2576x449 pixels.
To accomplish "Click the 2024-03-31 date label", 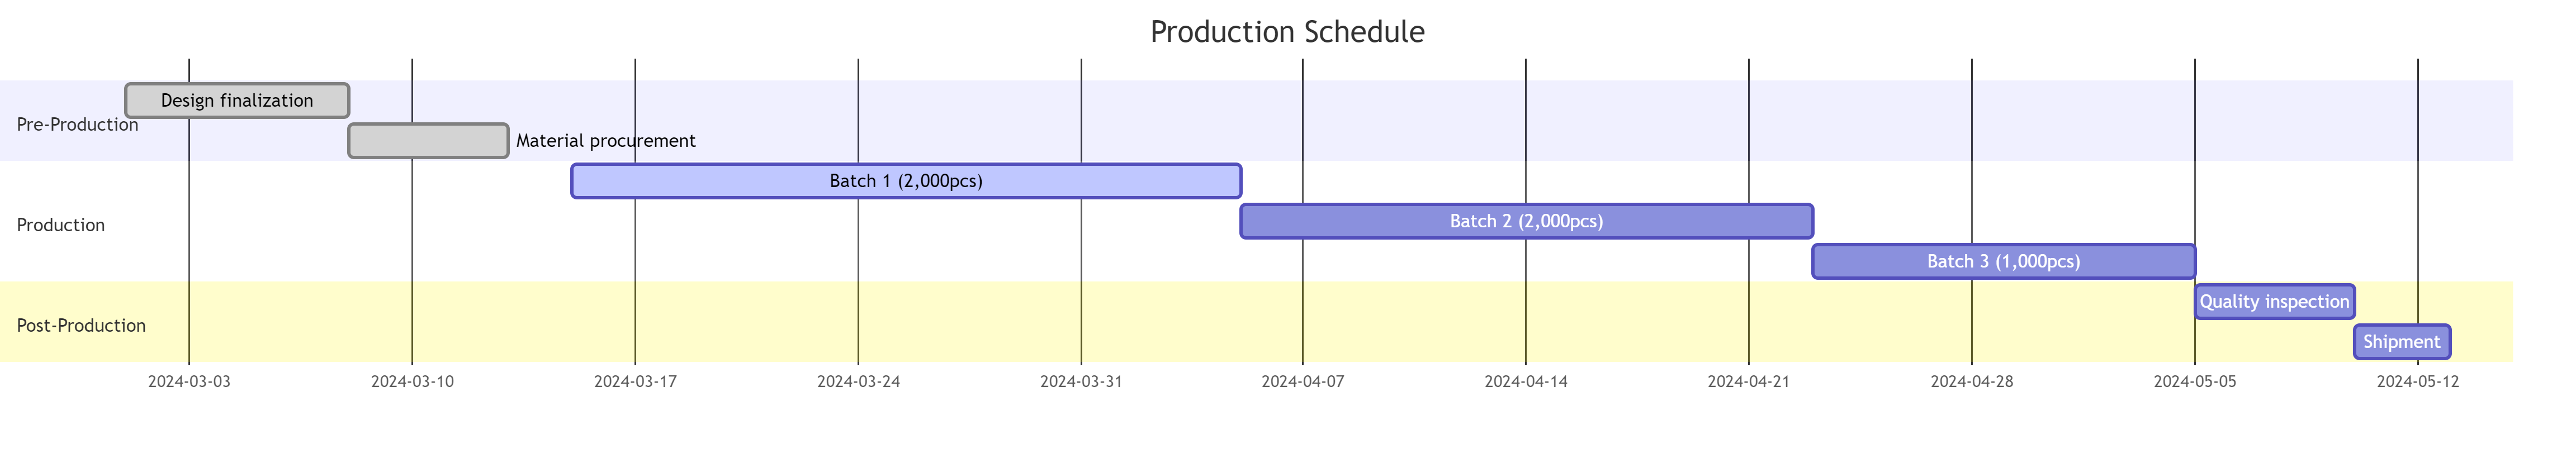I will click(x=1081, y=382).
